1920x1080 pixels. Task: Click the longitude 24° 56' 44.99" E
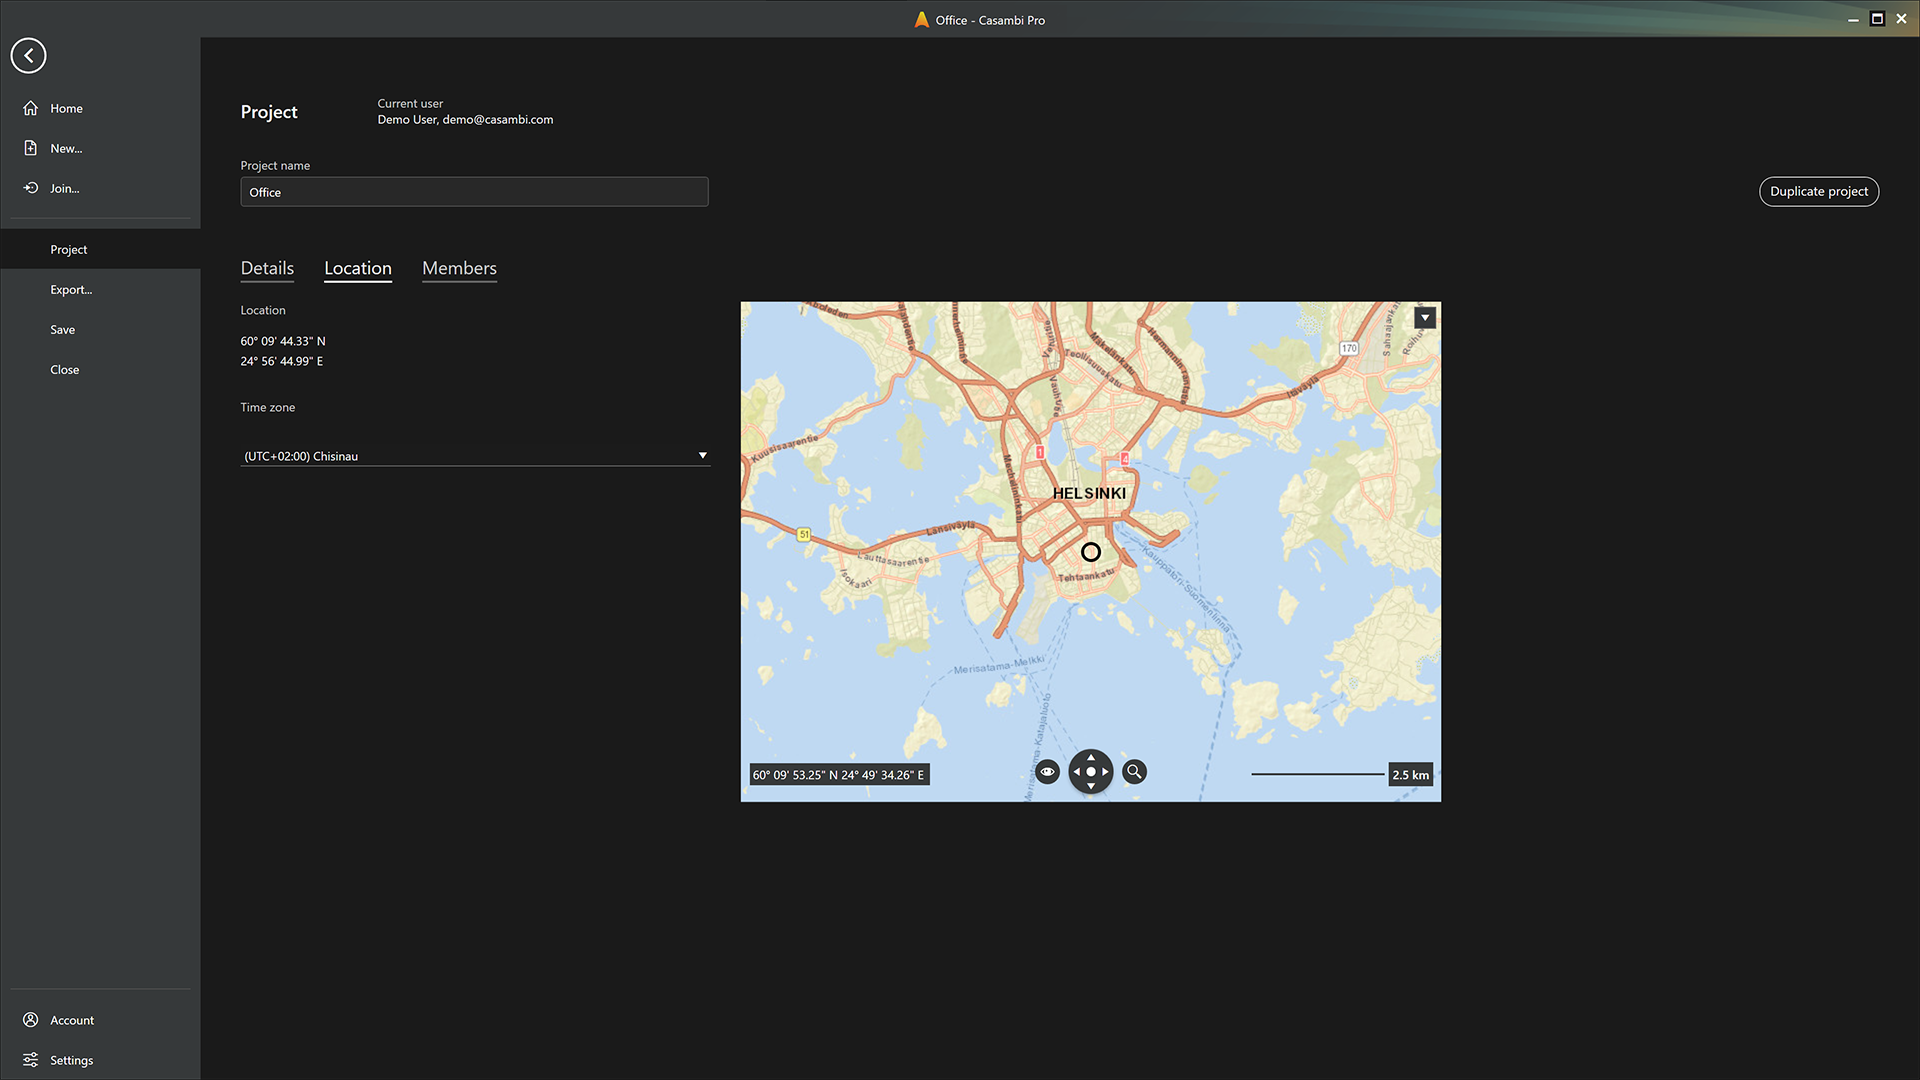coord(282,361)
